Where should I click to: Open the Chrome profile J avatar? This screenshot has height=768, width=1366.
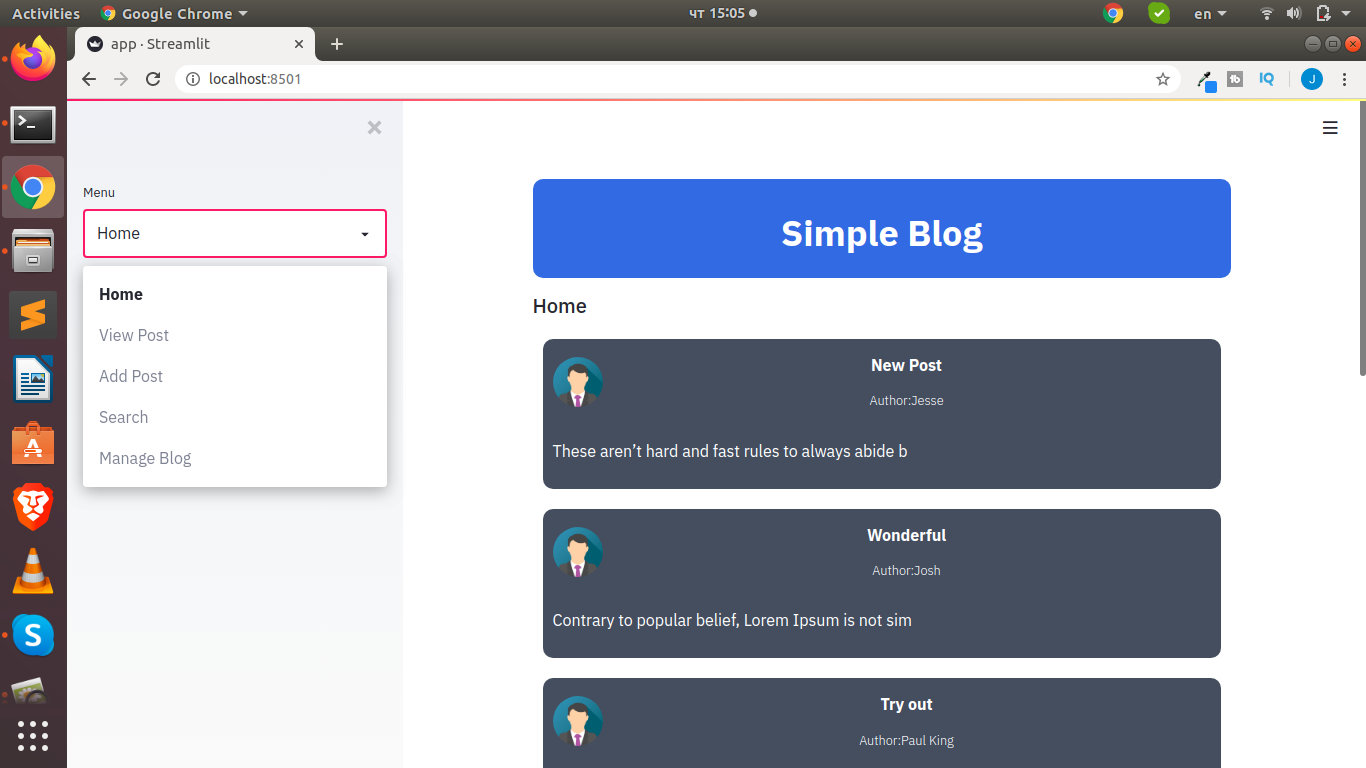pos(1312,79)
